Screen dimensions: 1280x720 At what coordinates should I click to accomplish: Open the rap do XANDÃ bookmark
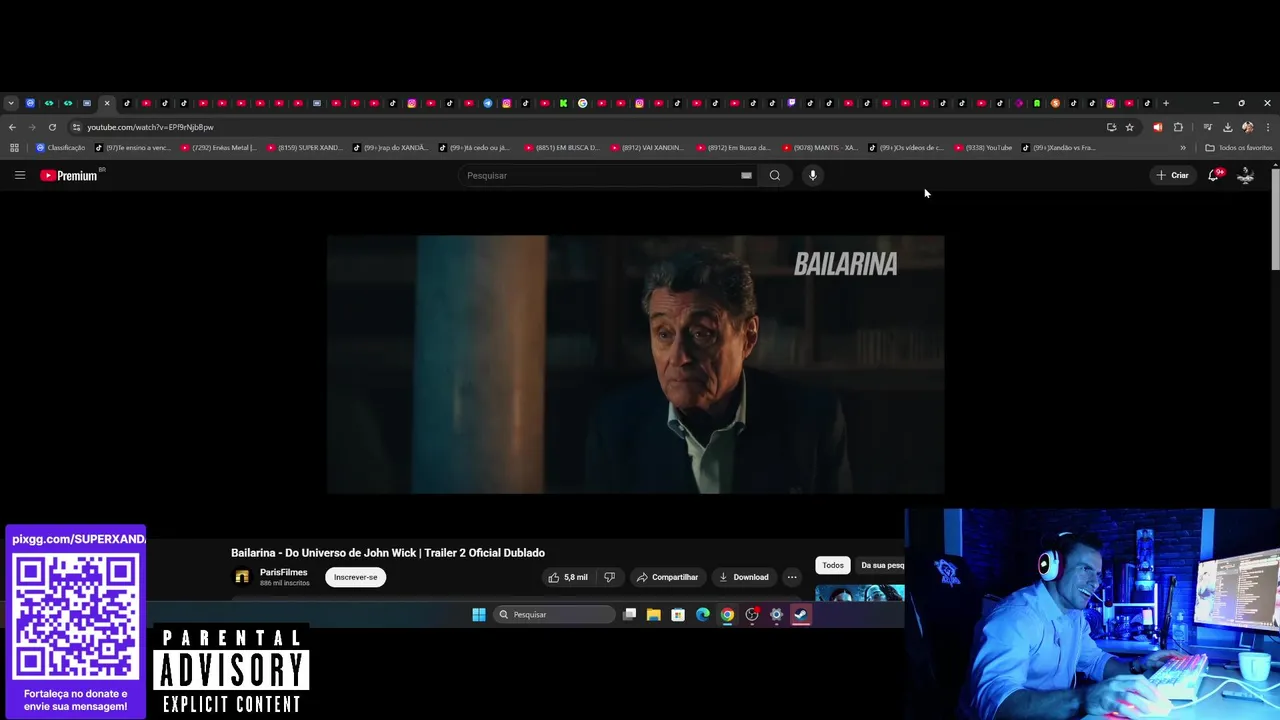[x=391, y=148]
